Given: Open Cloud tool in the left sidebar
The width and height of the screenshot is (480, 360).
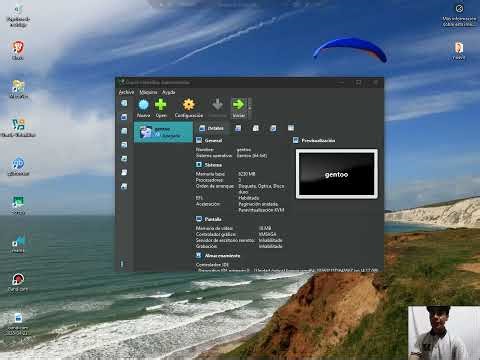Looking at the screenshot, I should pyautogui.click(x=124, y=172).
